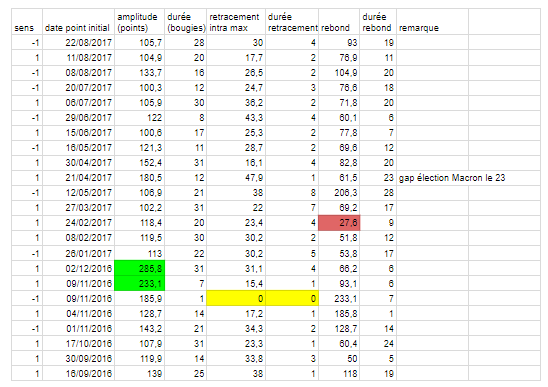Select the 'rebond' column header
548x387 pixels.
point(339,22)
